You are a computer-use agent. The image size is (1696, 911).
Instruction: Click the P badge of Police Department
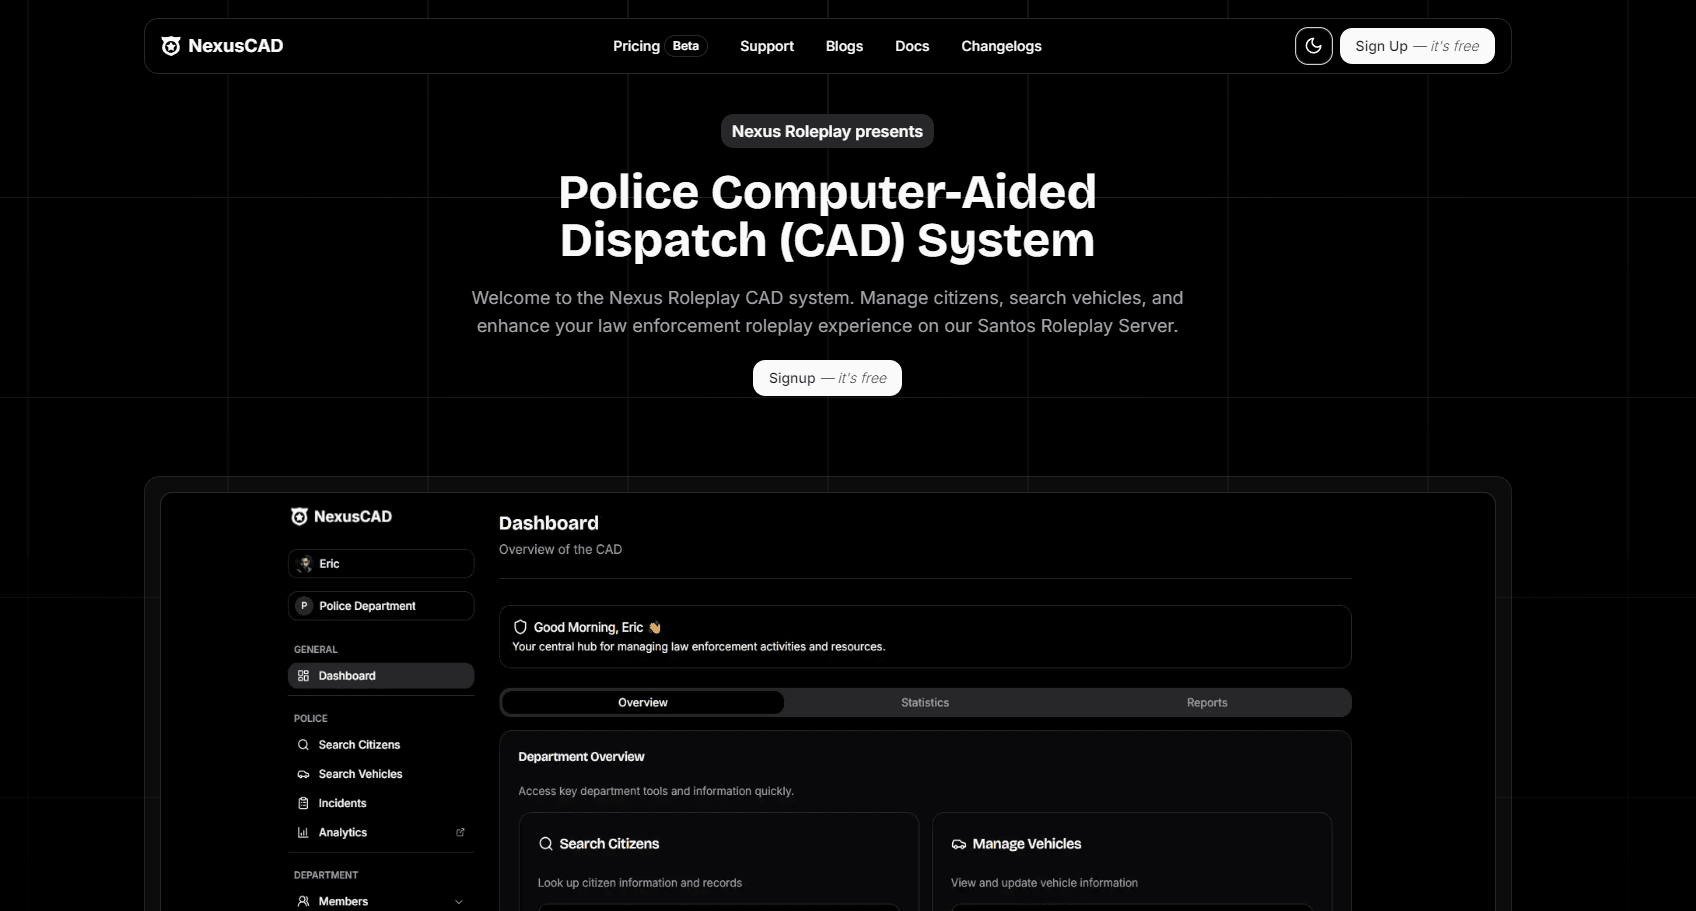click(305, 606)
